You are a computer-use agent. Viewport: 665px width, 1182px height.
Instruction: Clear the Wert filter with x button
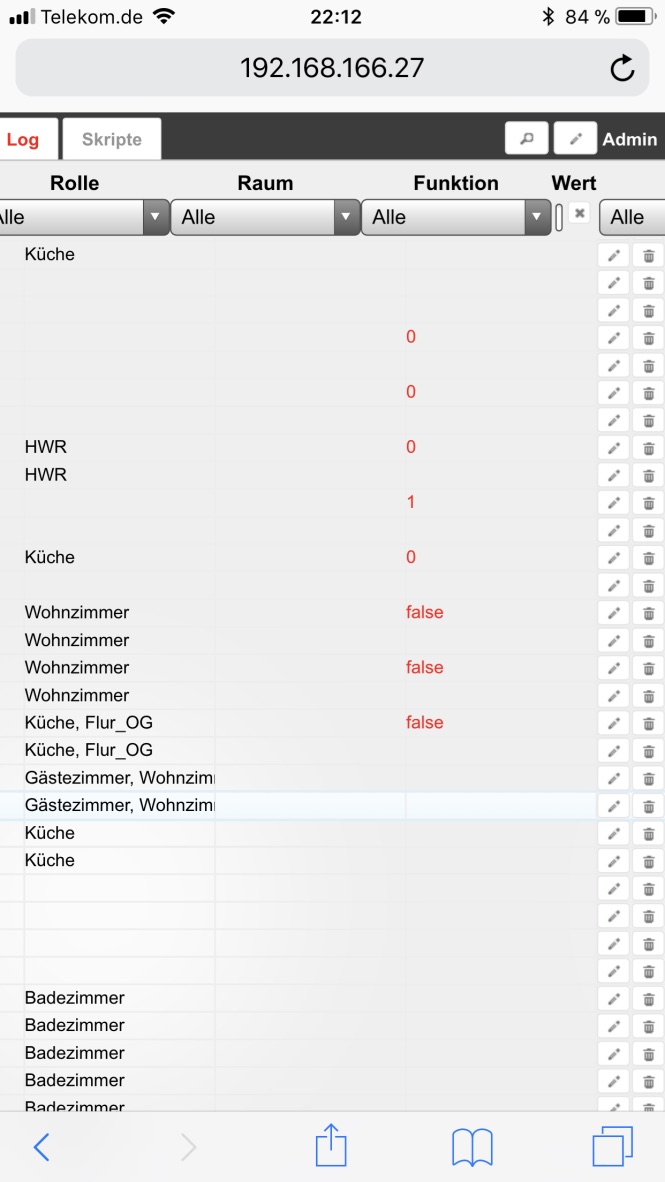point(579,214)
